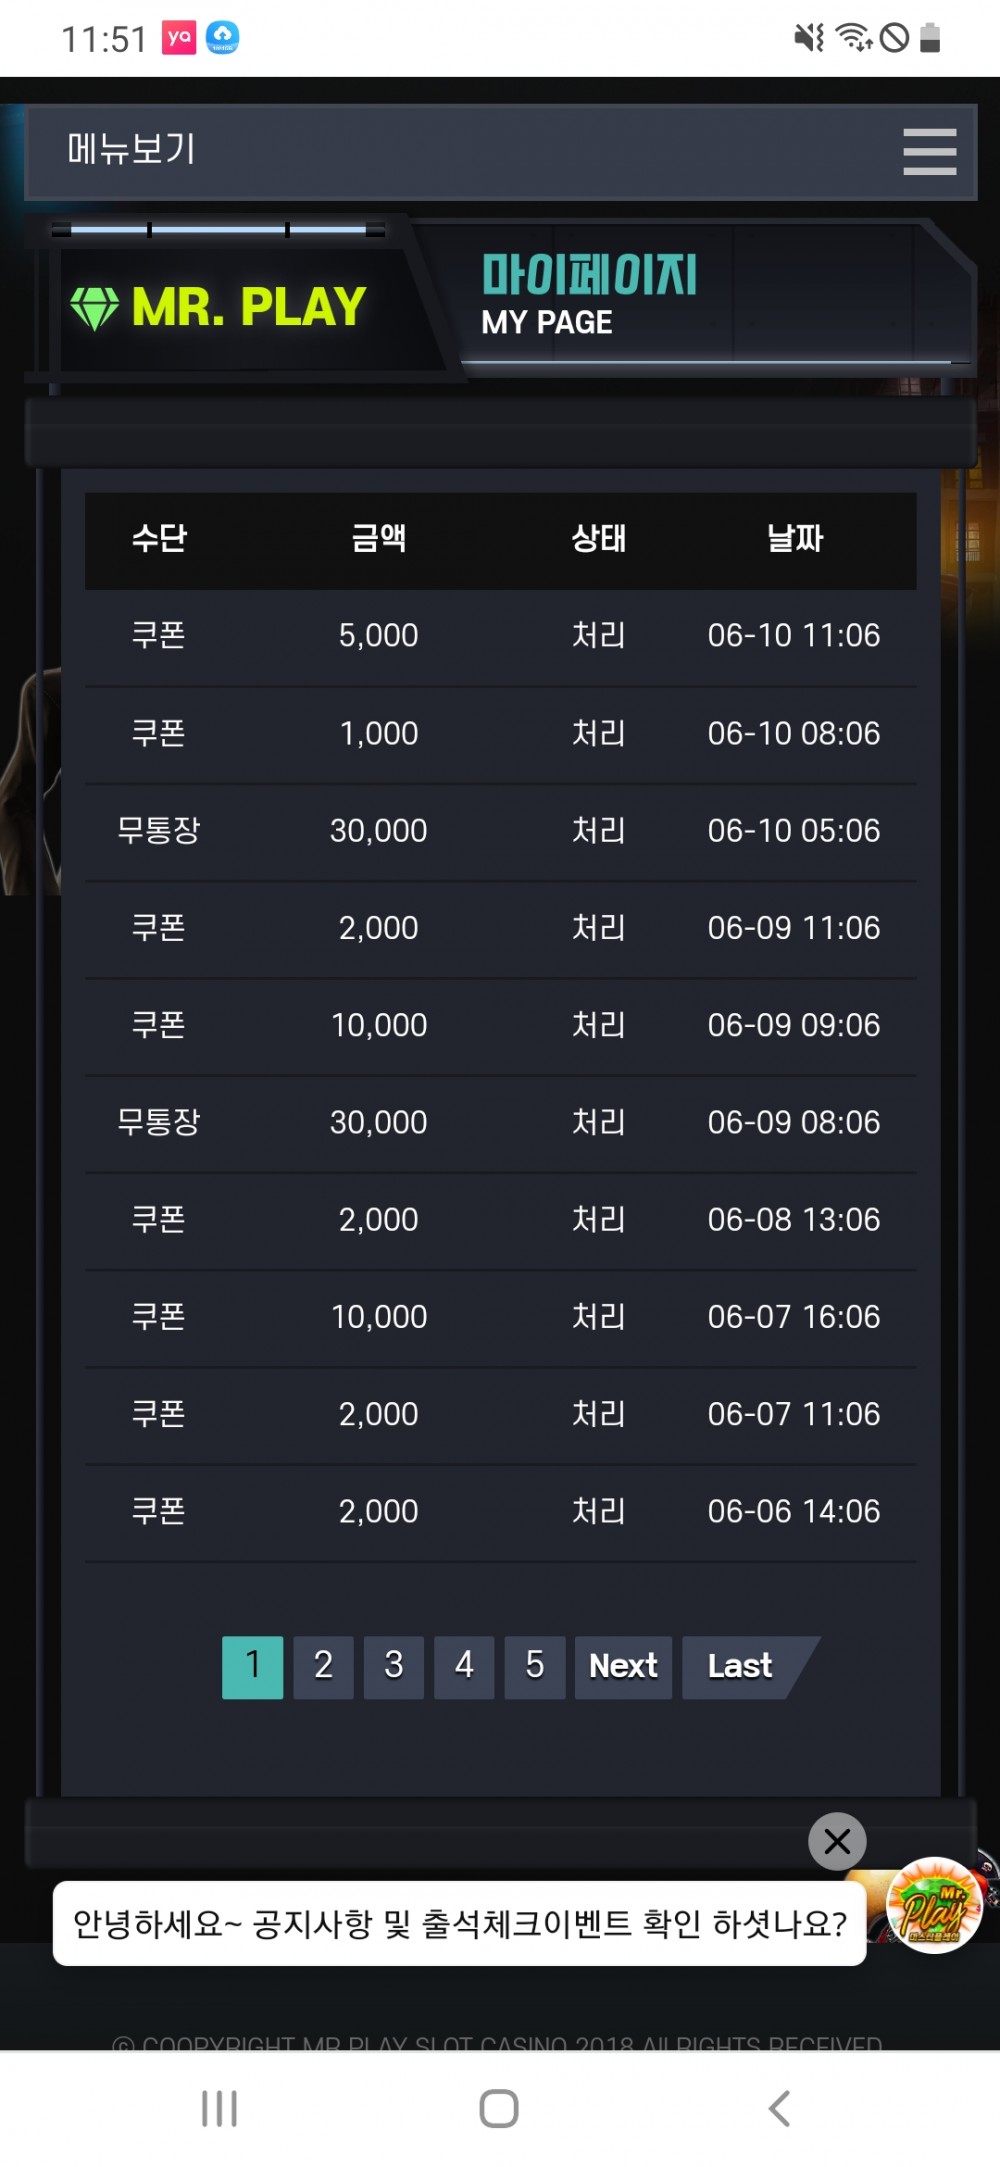Open the 메뉴보기 menu bar

pos(500,152)
